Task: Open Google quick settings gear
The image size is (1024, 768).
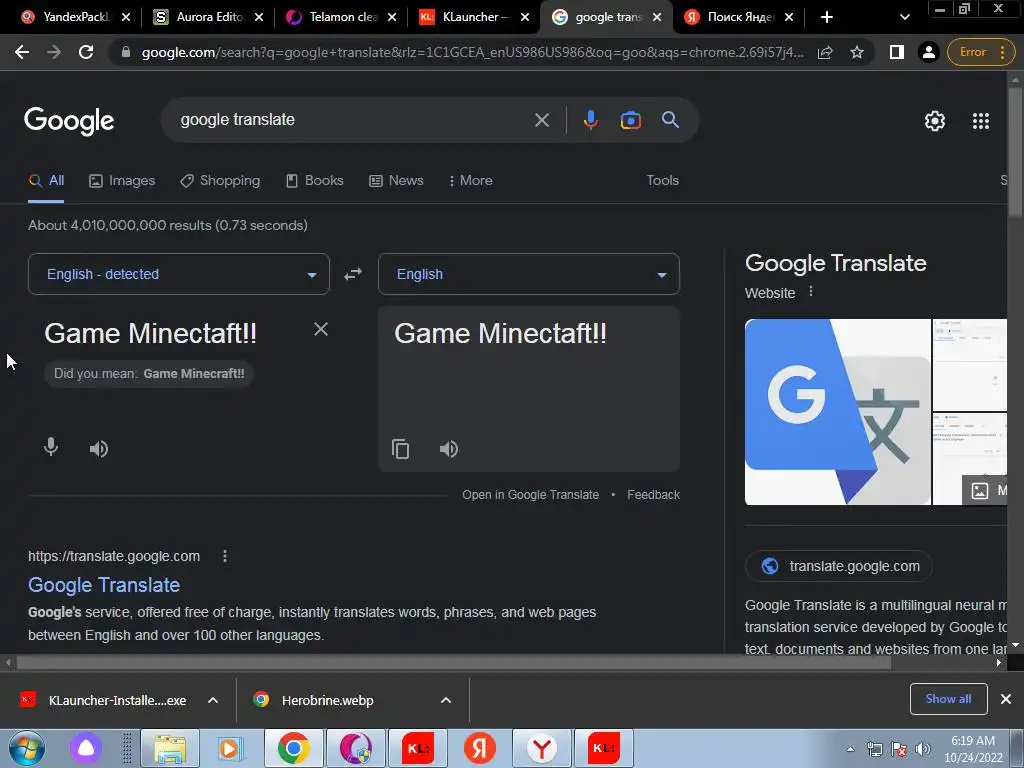Action: click(x=935, y=121)
